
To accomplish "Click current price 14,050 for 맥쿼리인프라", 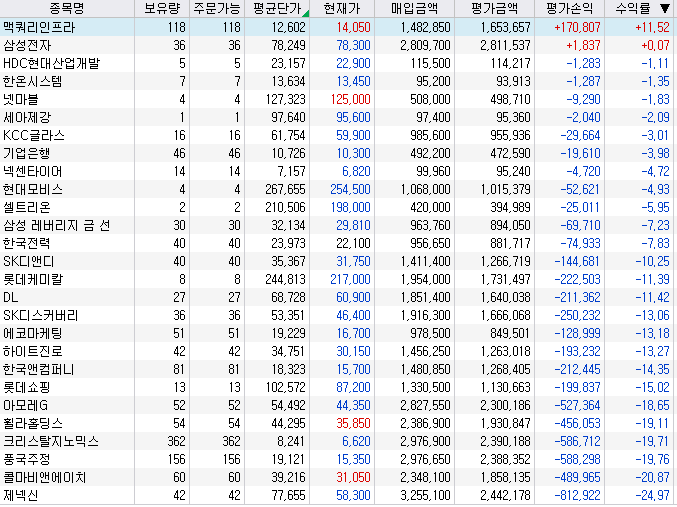I will click(x=353, y=27).
